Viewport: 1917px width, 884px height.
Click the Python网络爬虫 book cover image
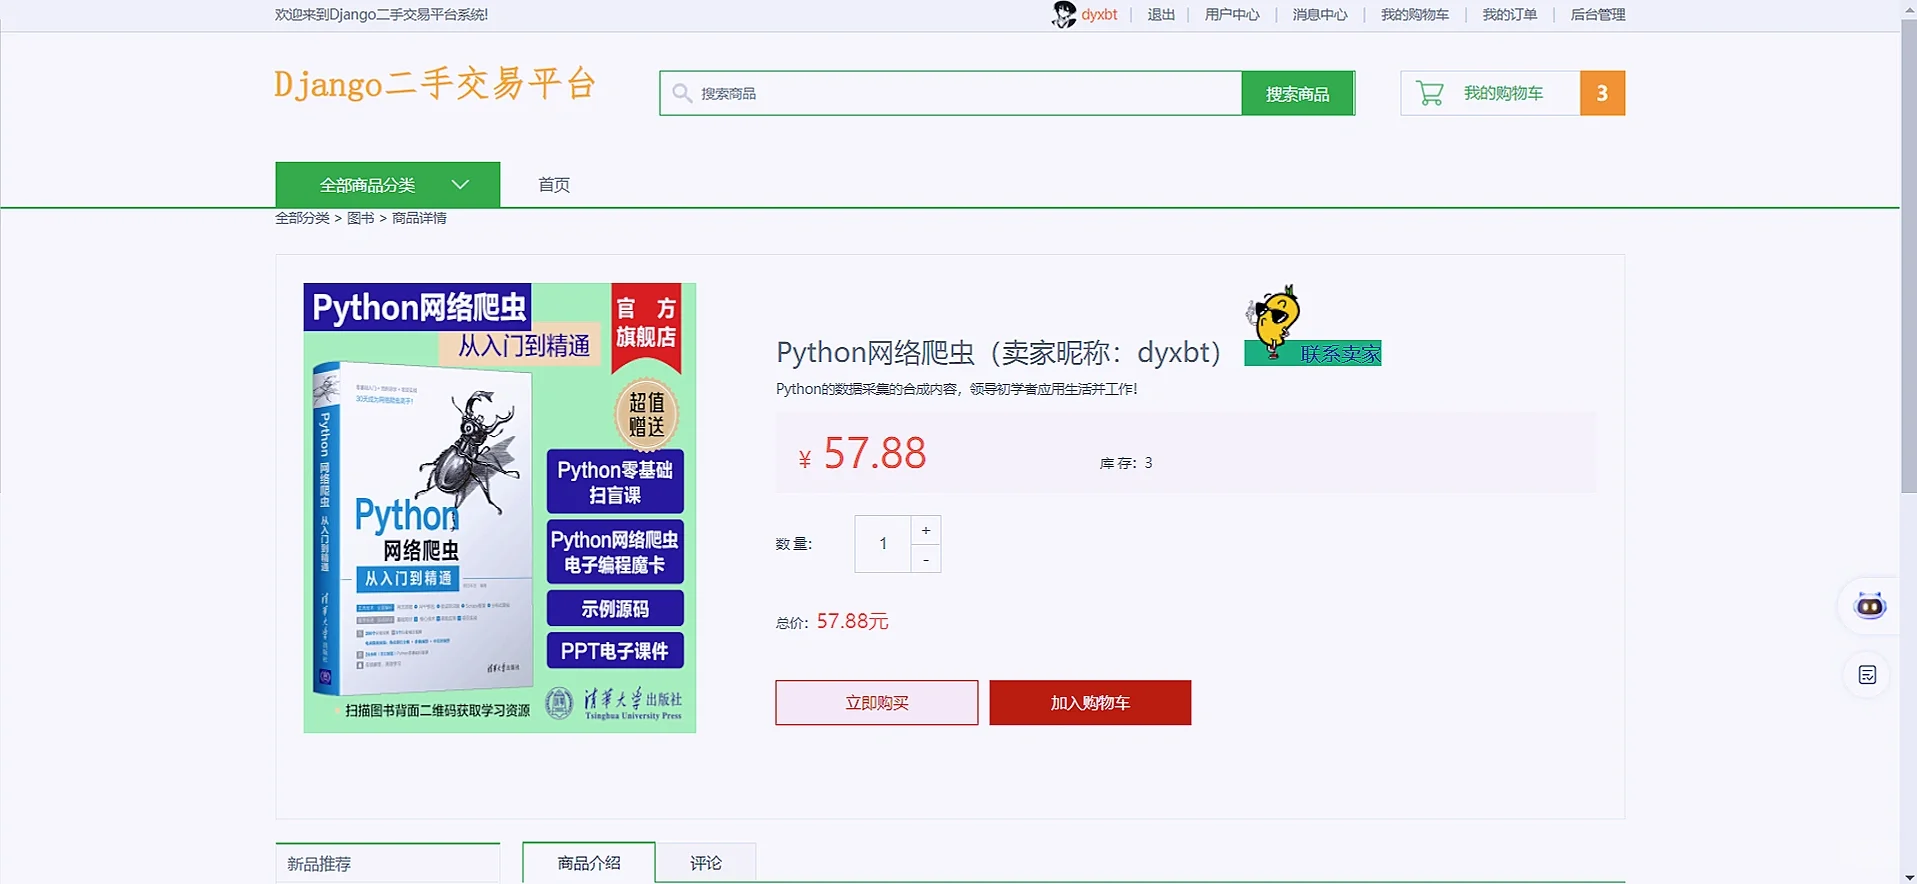500,508
